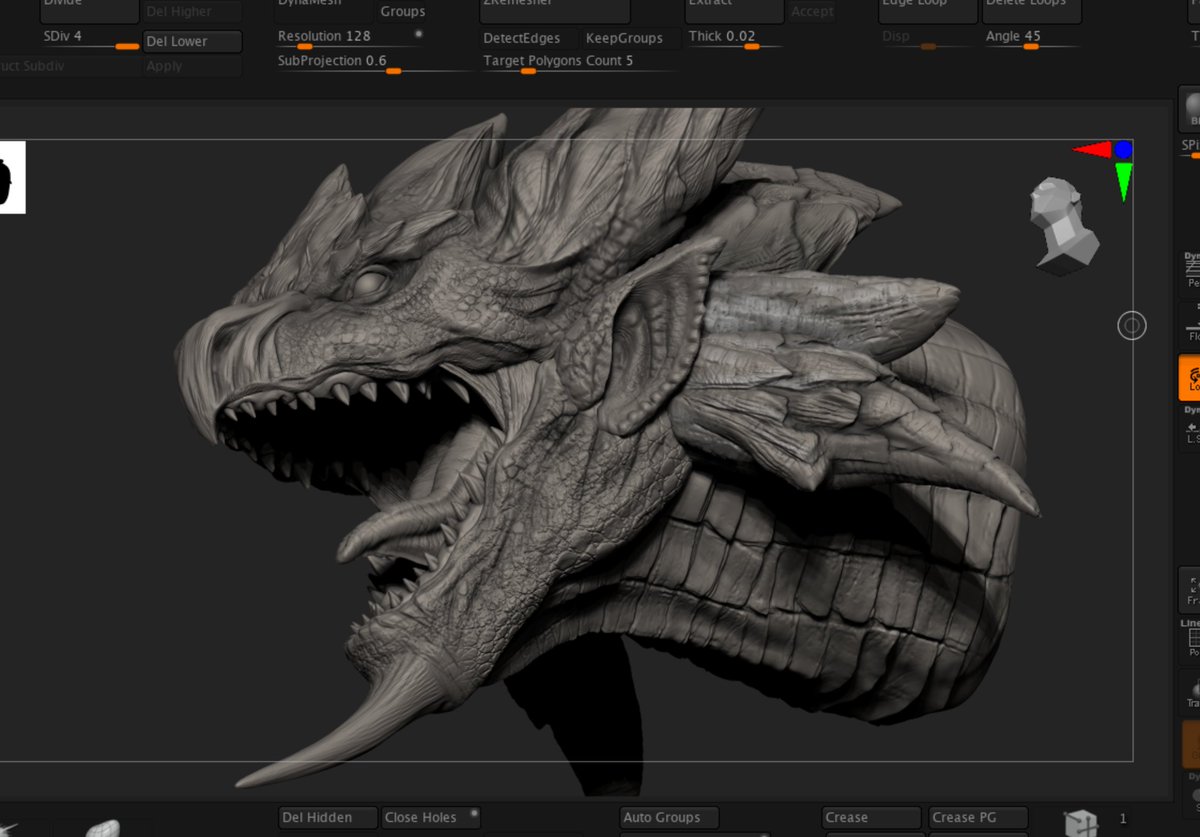Click the greyed-out Accept button
This screenshot has height=837, width=1200.
pyautogui.click(x=812, y=11)
